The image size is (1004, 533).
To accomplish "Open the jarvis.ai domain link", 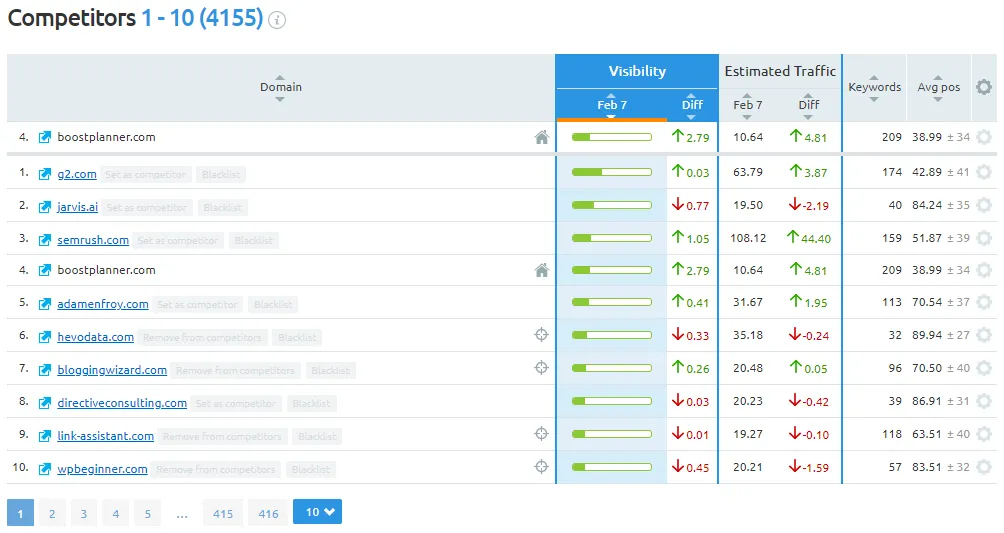I will click(77, 207).
